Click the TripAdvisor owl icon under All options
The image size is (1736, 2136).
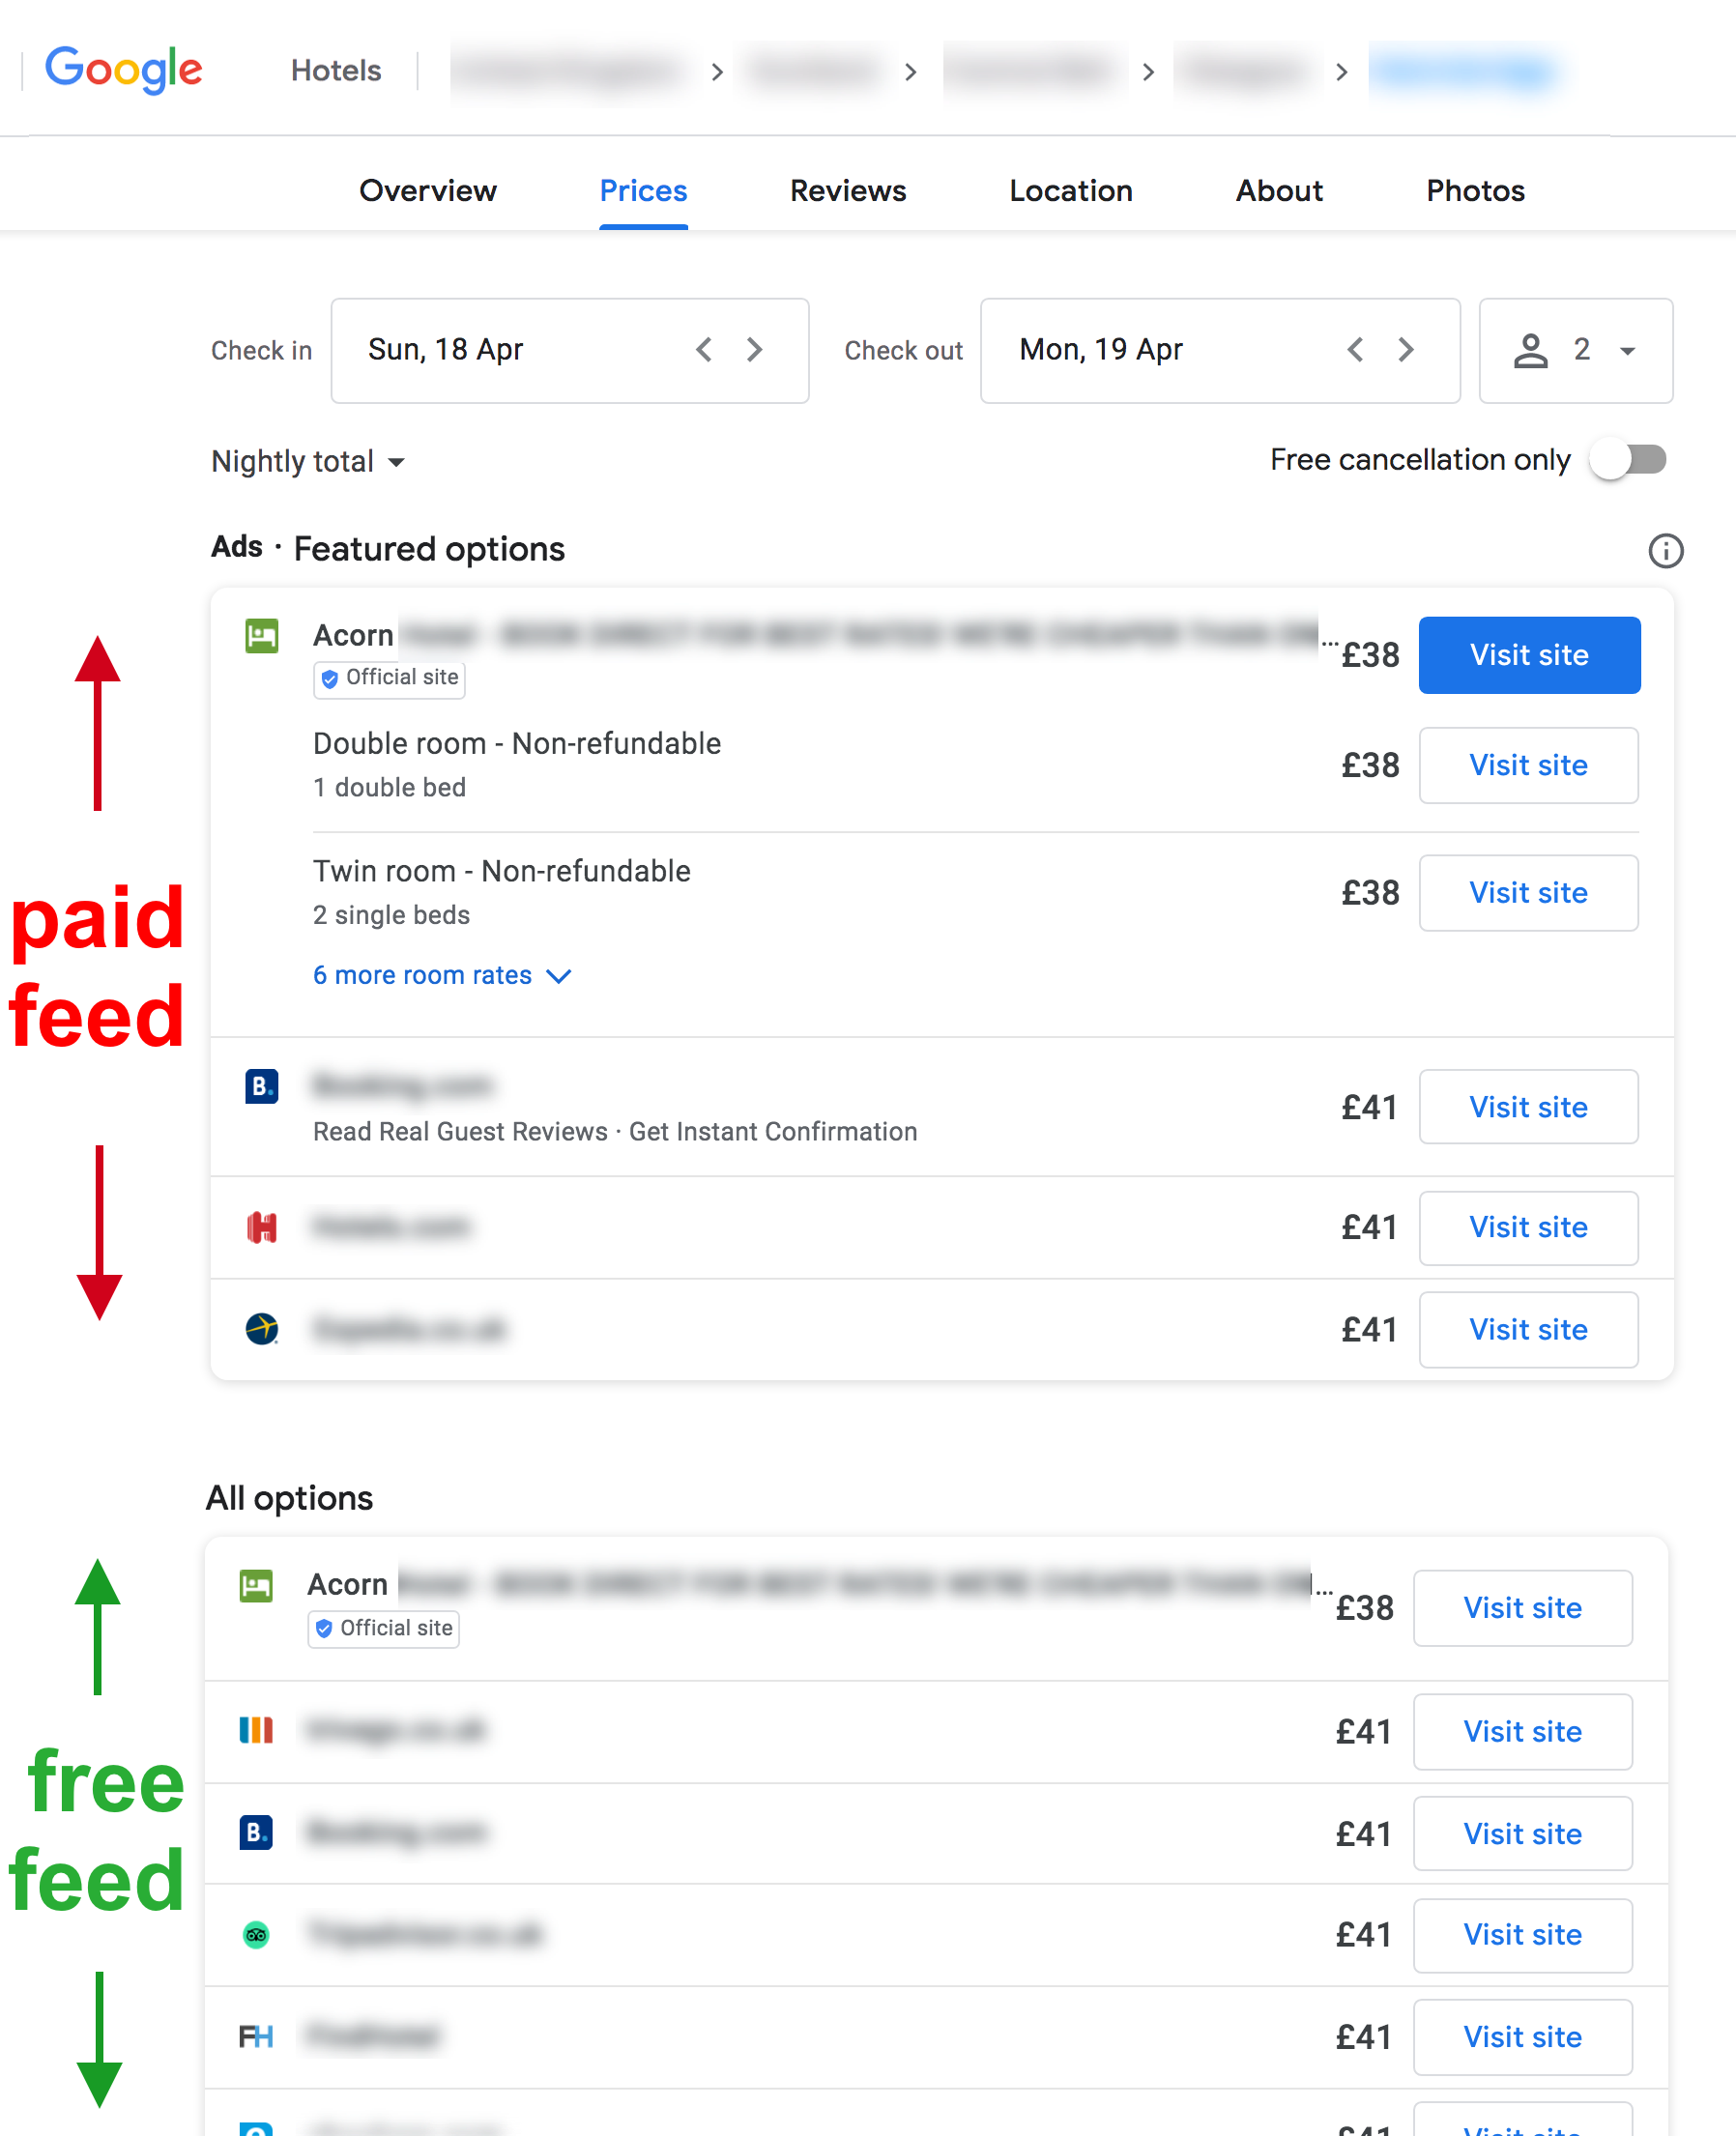256,1934
